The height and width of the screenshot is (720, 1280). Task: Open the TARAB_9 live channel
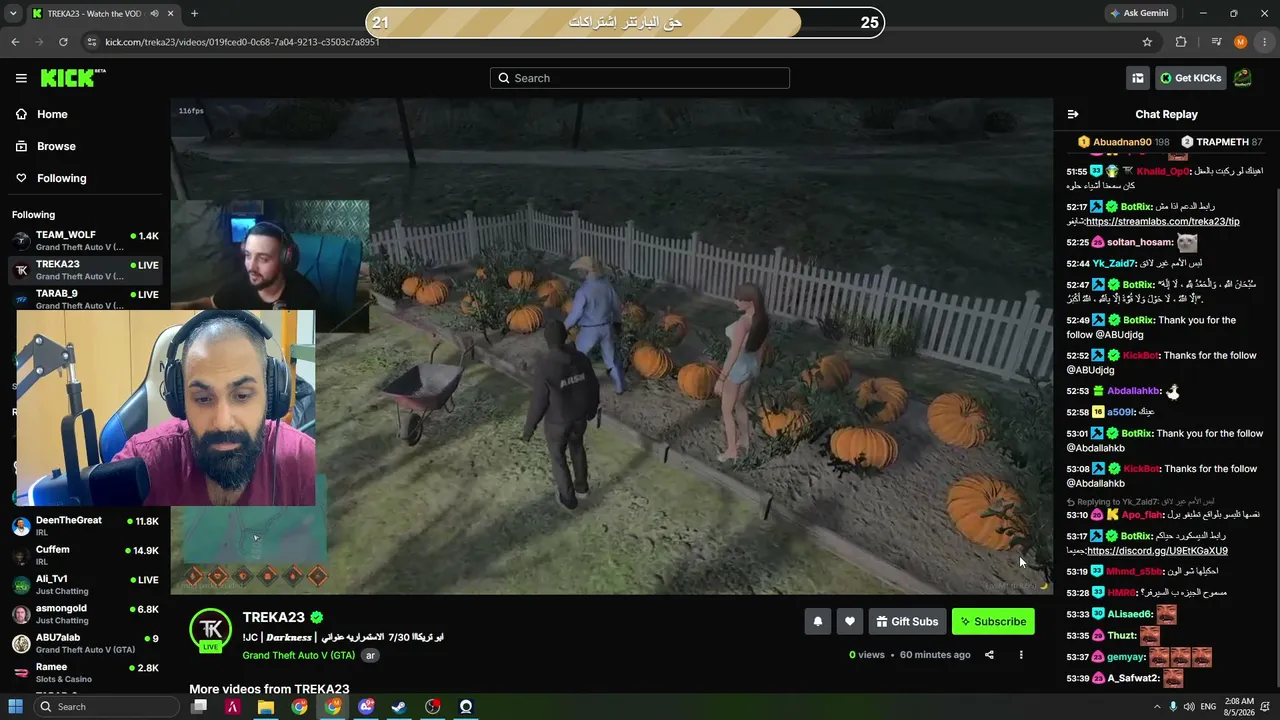[x=85, y=299]
